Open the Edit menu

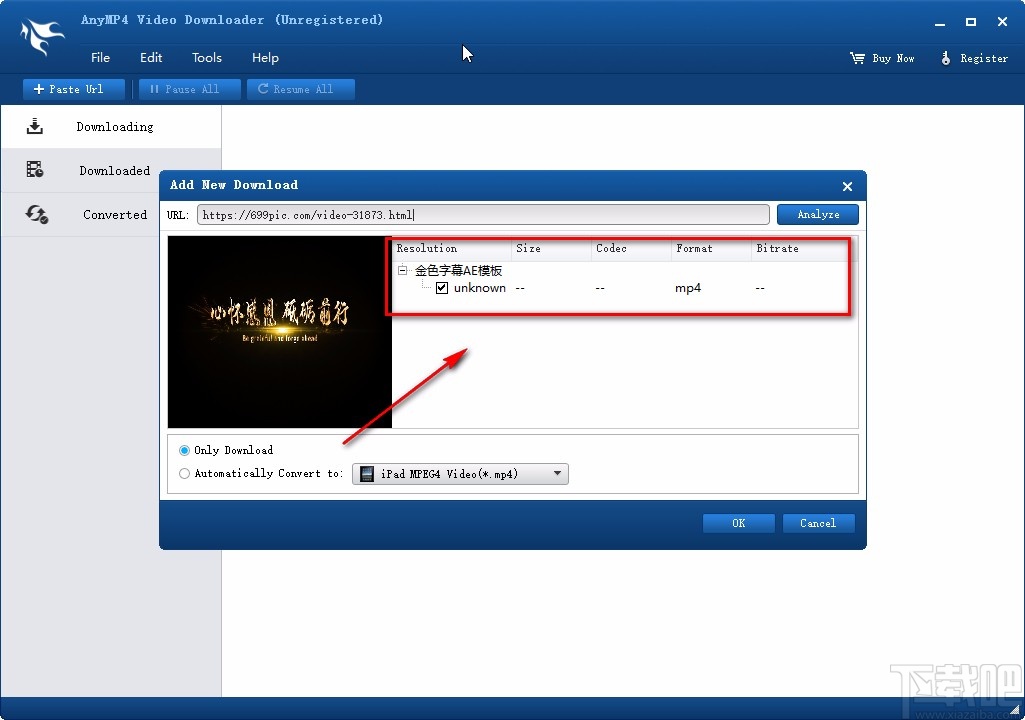[x=150, y=57]
